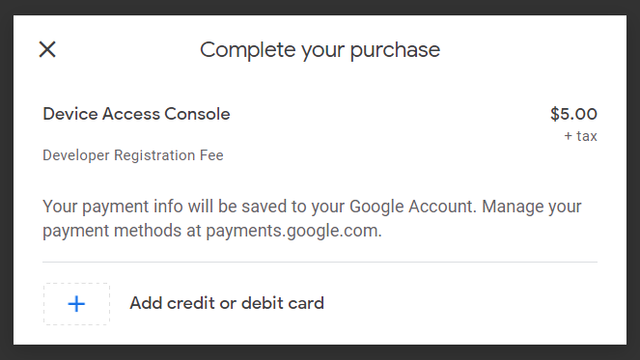
Task: Click the Complete your purchase heading
Action: coord(320,50)
